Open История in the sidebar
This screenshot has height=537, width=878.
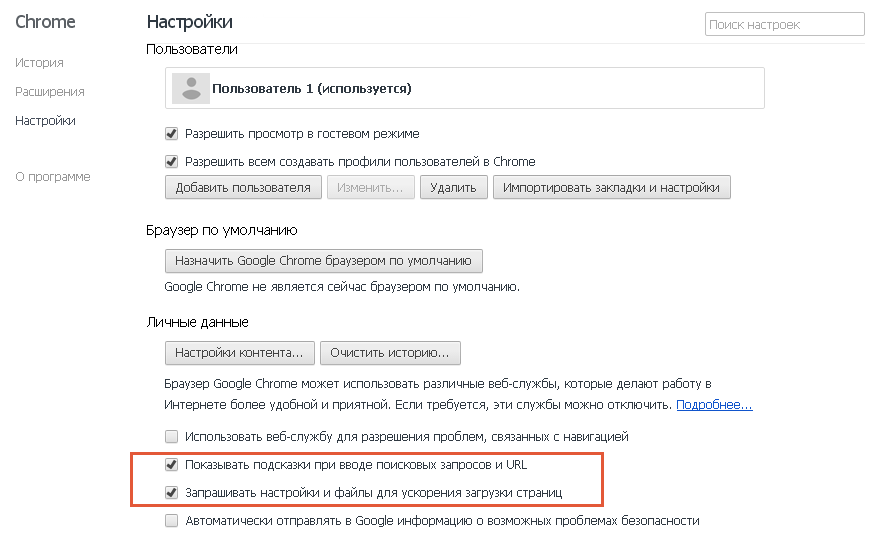[39, 63]
